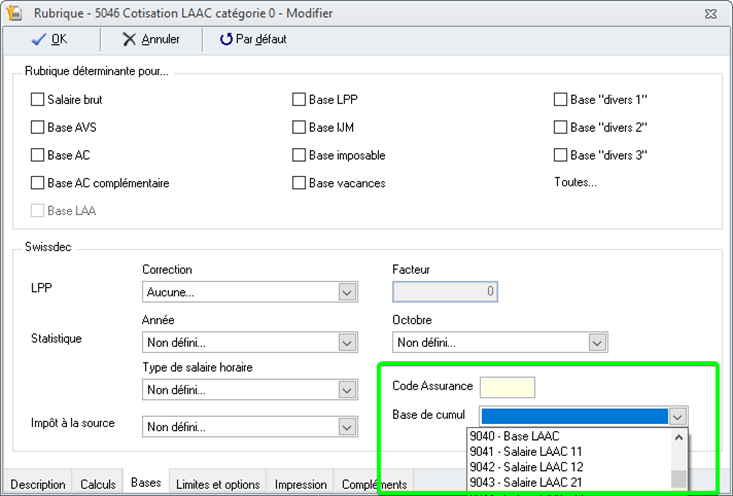Click into the Code Assurance field
733x496 pixels.
tap(507, 387)
